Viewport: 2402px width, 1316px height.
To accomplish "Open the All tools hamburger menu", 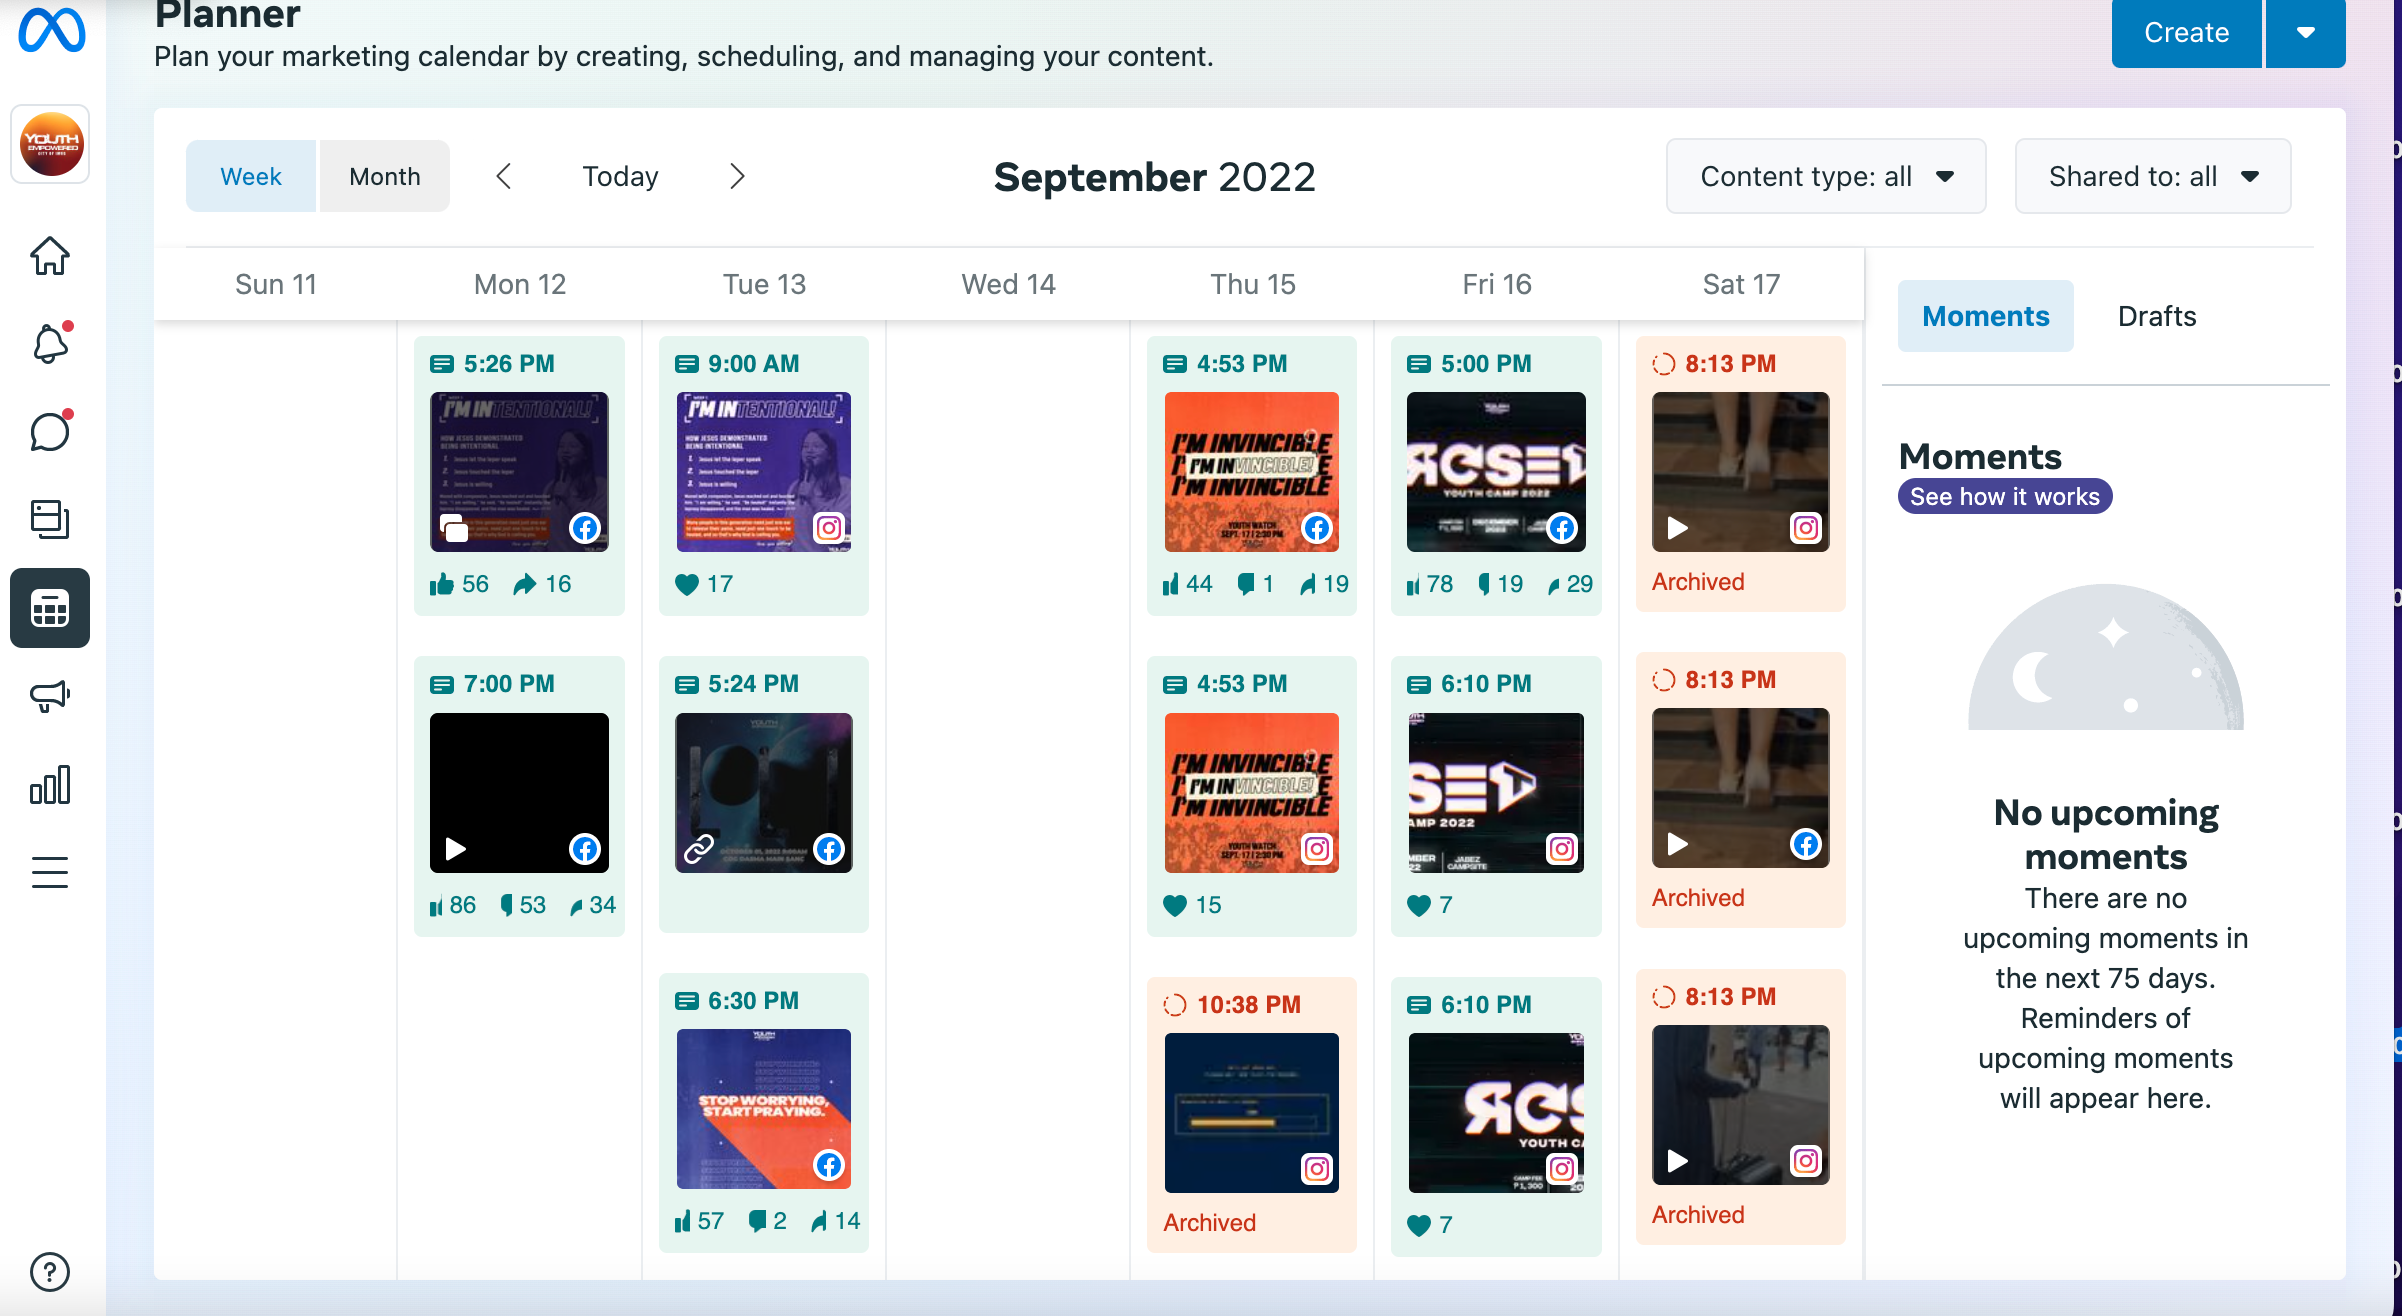I will point(50,872).
